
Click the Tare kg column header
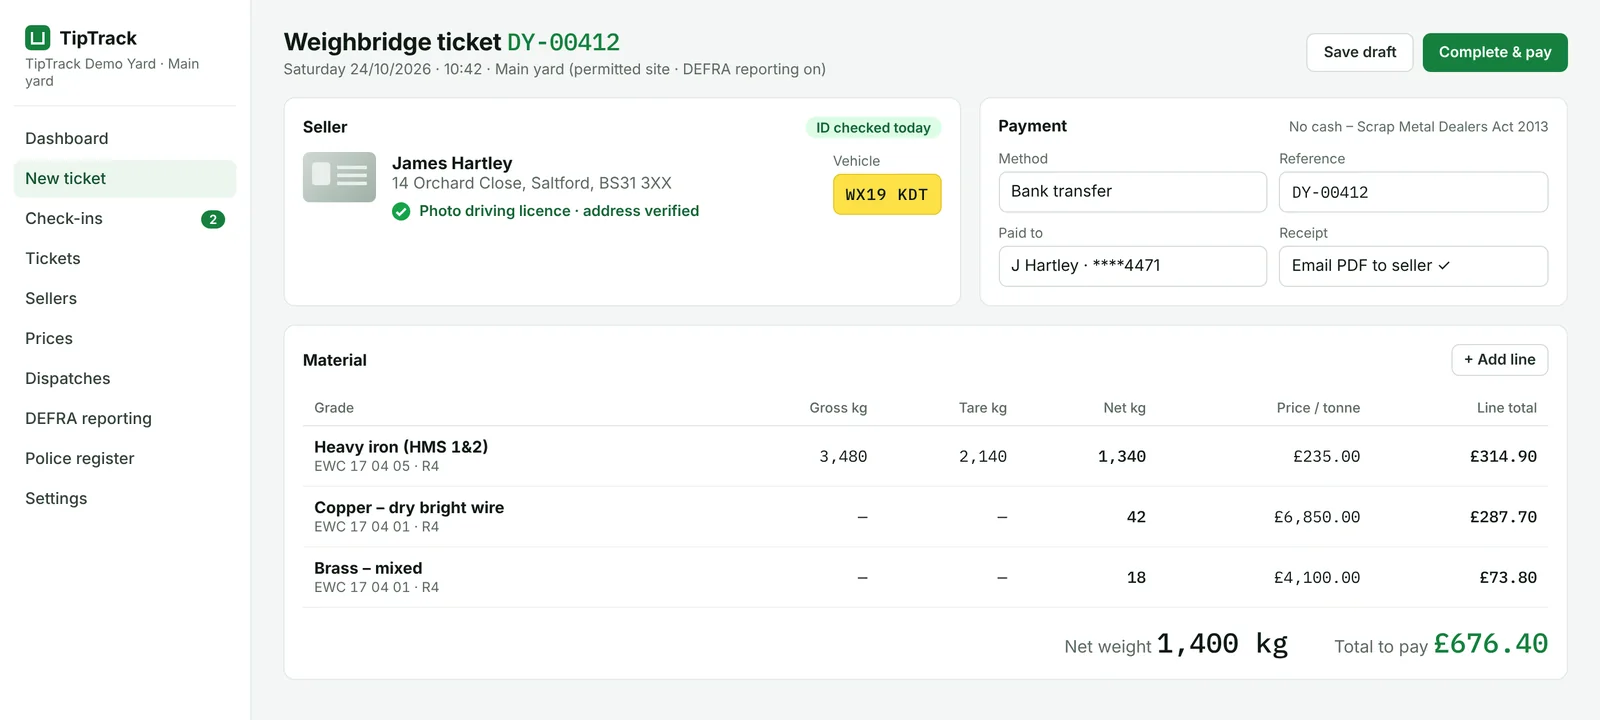[x=983, y=408]
